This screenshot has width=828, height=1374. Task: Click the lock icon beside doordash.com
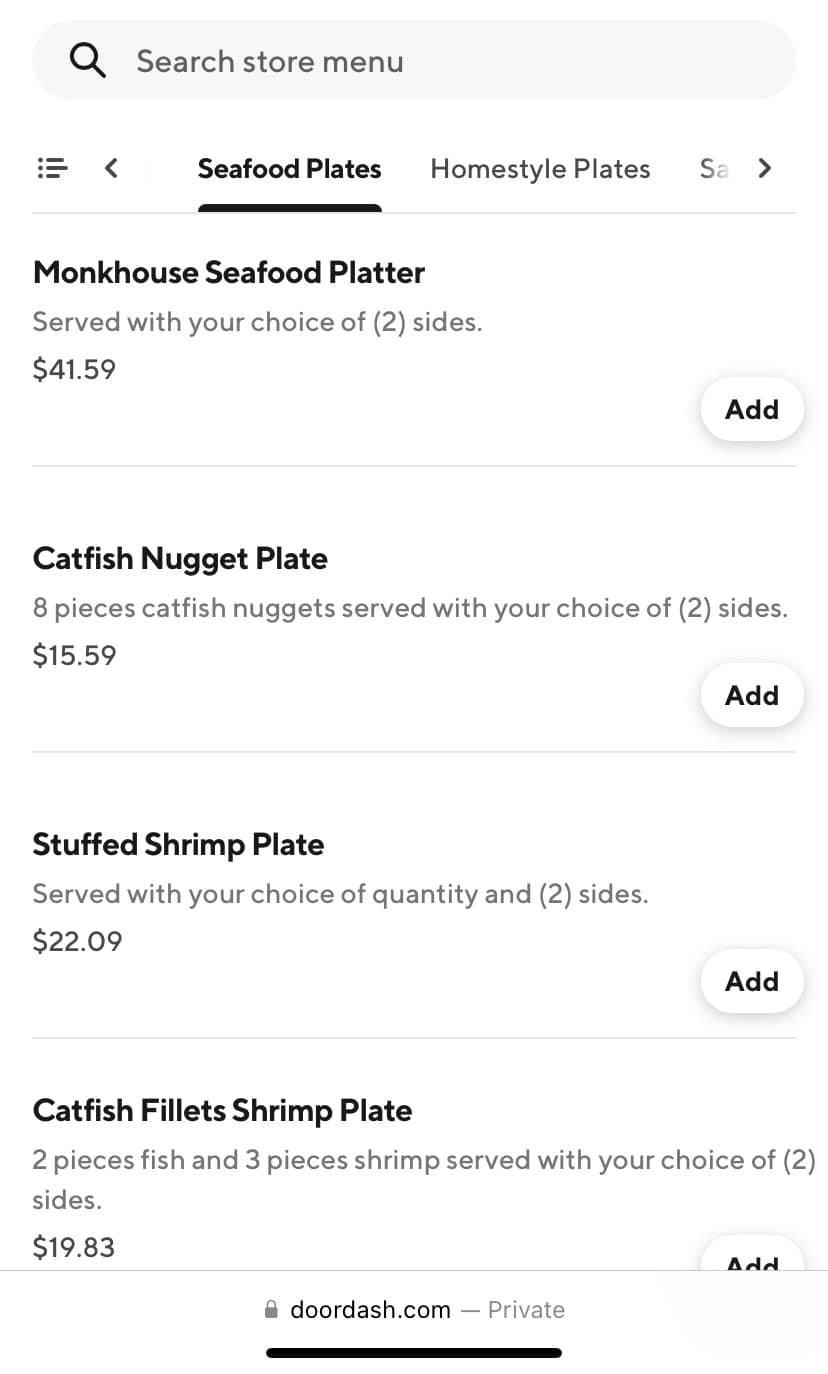(x=271, y=1310)
